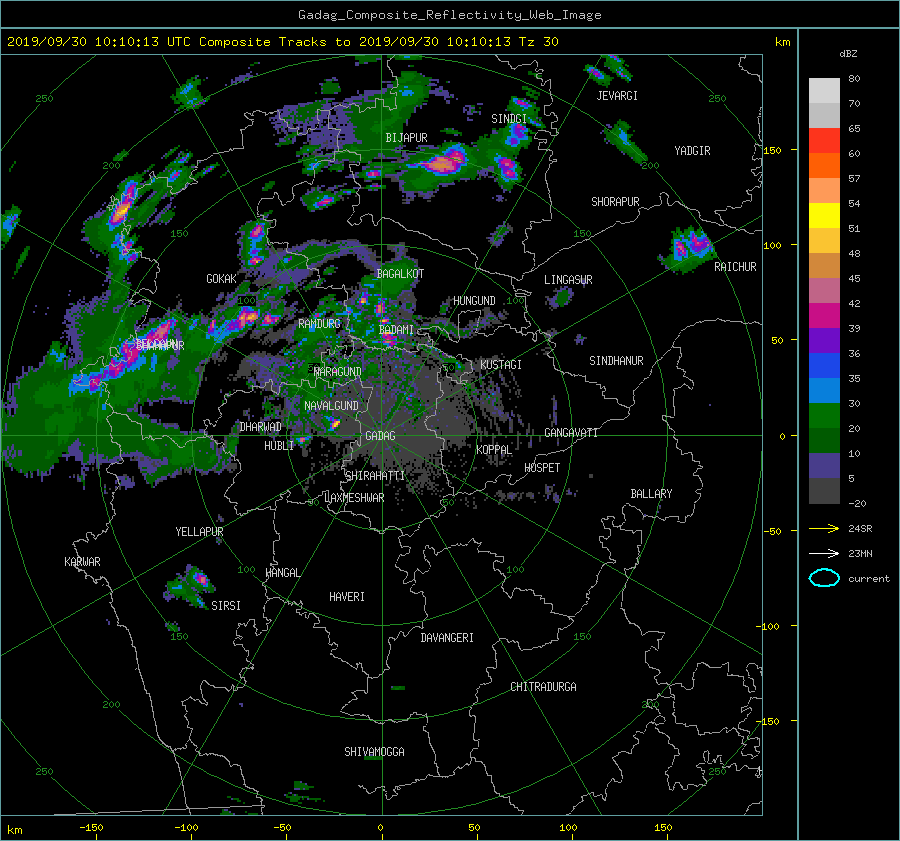Click the CHITRADURGA city label
This screenshot has width=900, height=841.
[543, 687]
